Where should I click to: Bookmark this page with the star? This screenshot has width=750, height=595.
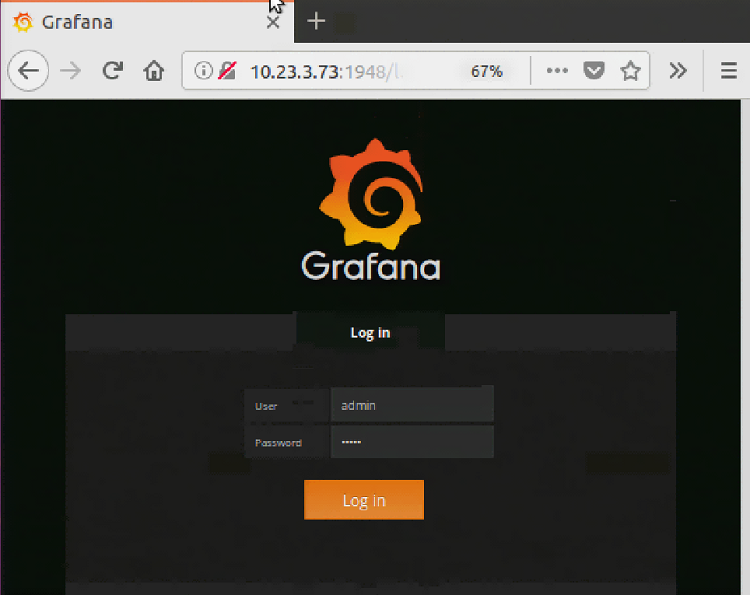click(630, 71)
